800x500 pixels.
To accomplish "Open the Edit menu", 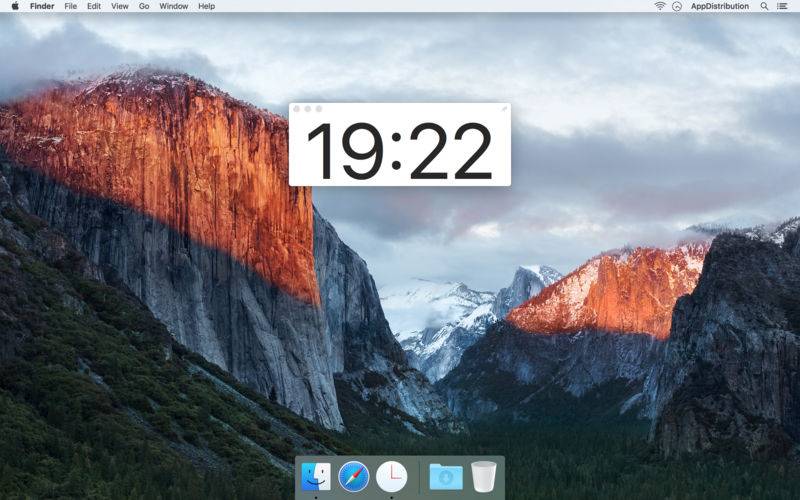I will (x=94, y=6).
